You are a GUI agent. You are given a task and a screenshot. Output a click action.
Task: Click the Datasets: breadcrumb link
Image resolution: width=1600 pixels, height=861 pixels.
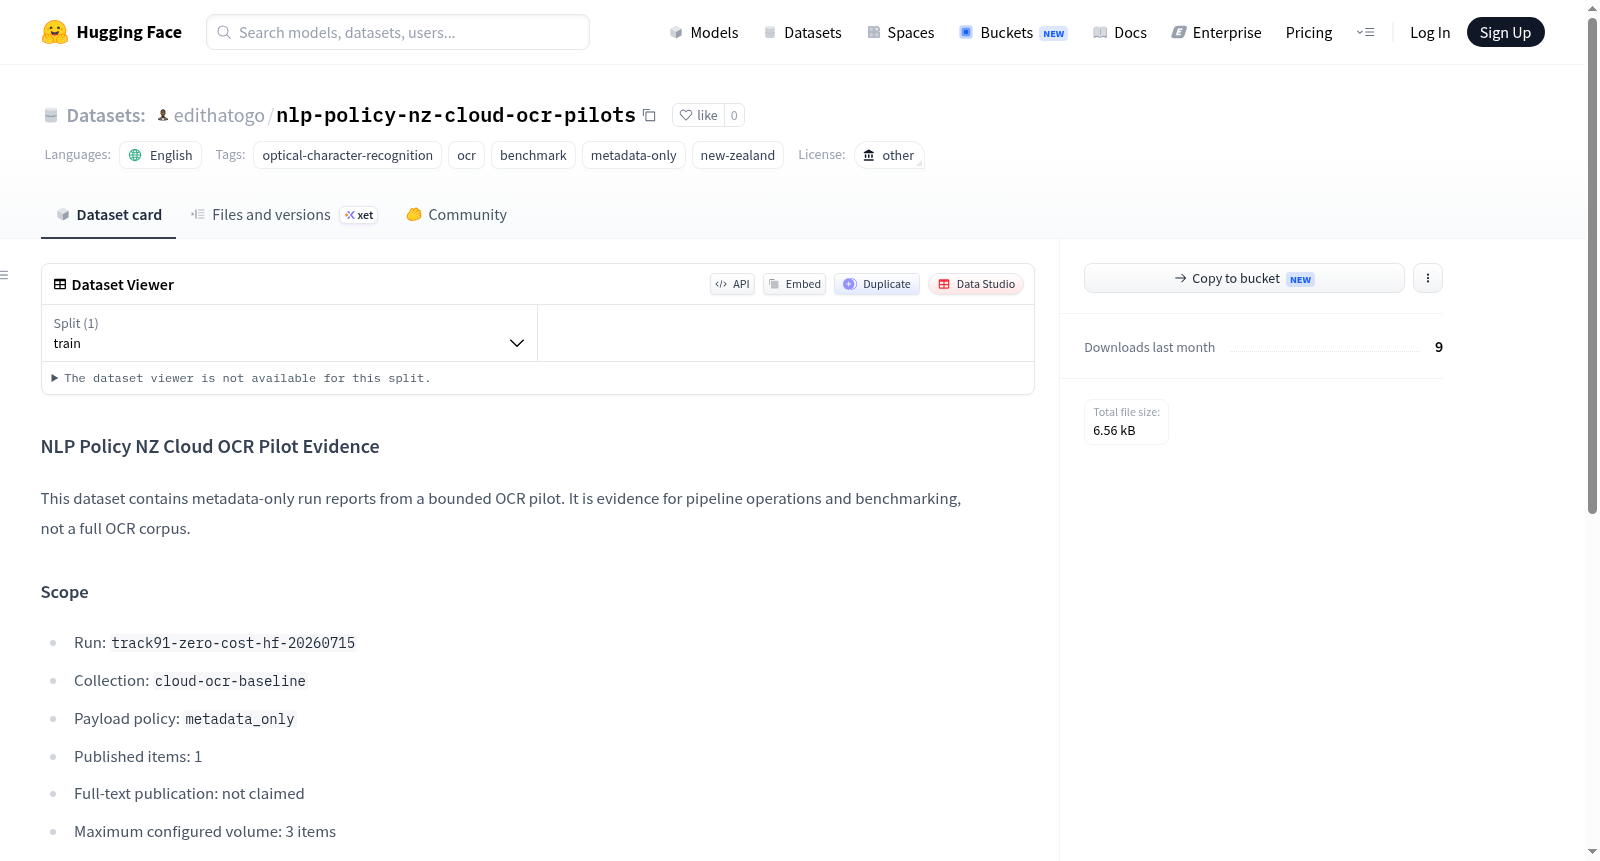click(x=106, y=115)
